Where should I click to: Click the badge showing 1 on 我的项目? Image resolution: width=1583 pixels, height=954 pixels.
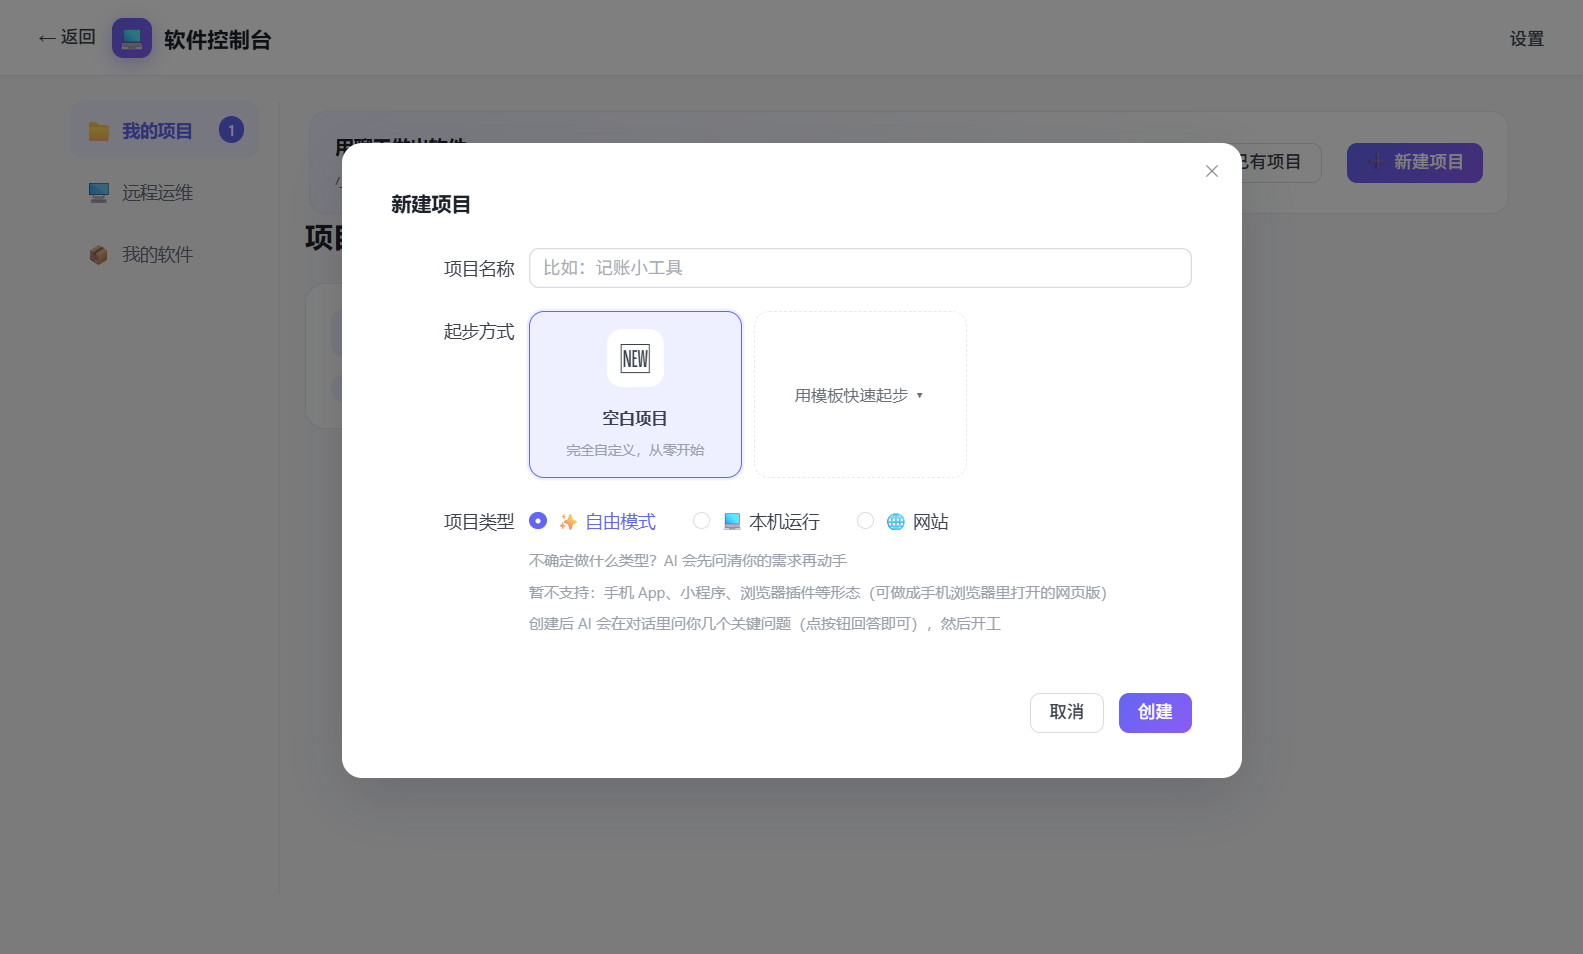point(231,130)
